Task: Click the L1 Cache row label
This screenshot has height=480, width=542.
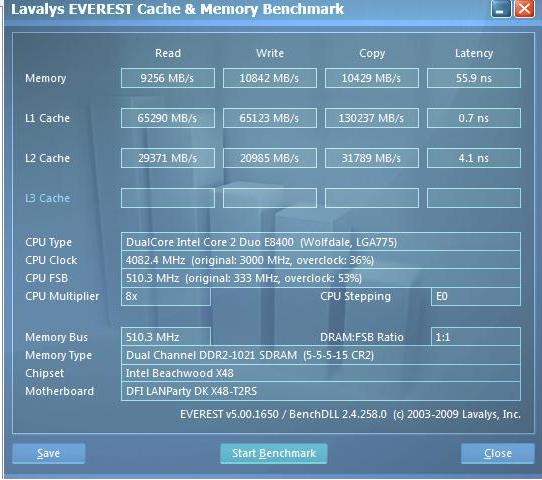Action: [47, 118]
